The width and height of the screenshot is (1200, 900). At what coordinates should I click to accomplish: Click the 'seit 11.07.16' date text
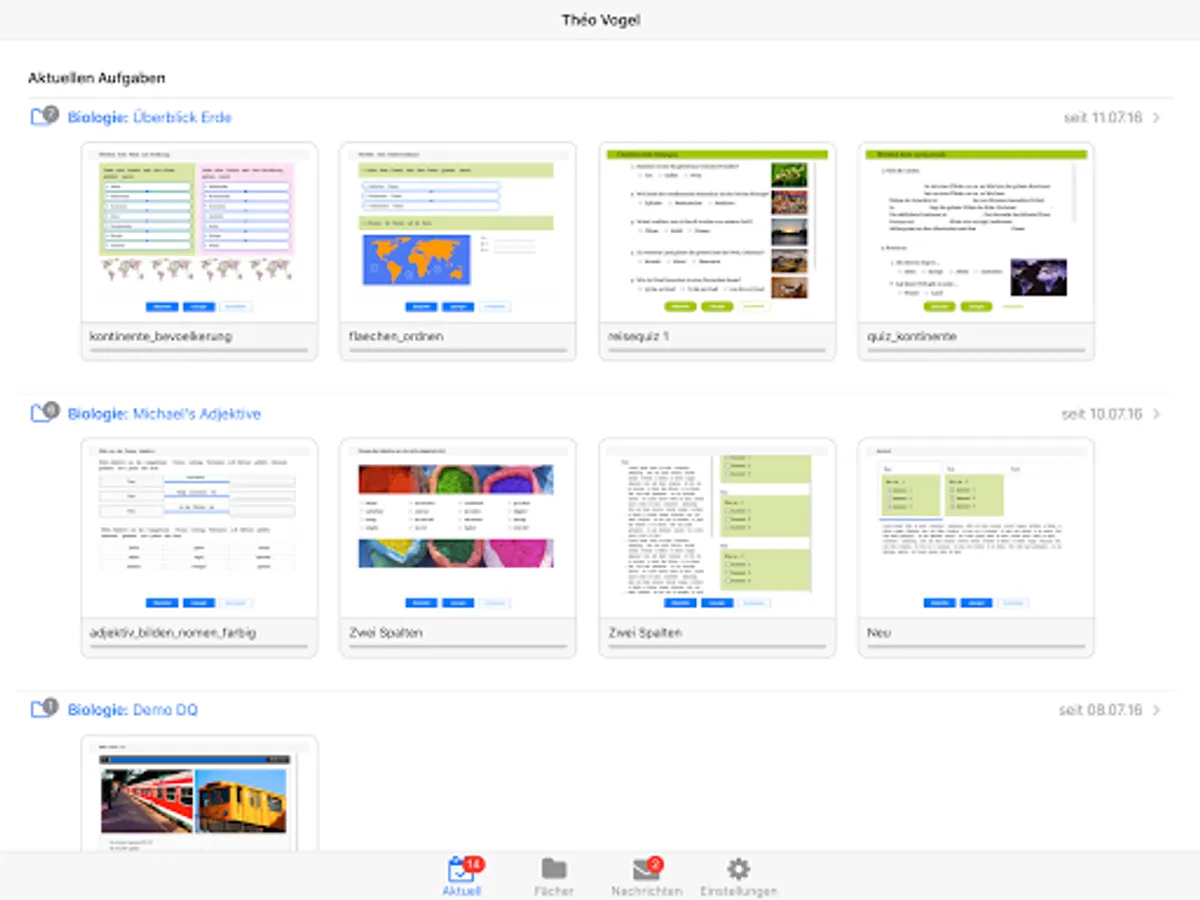pos(1102,118)
